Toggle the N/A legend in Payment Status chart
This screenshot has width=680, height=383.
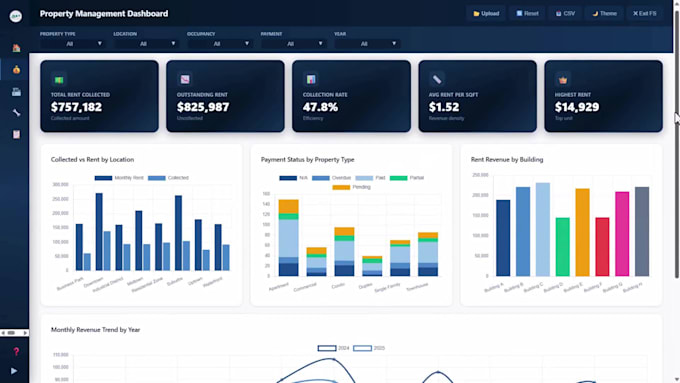(x=294, y=178)
